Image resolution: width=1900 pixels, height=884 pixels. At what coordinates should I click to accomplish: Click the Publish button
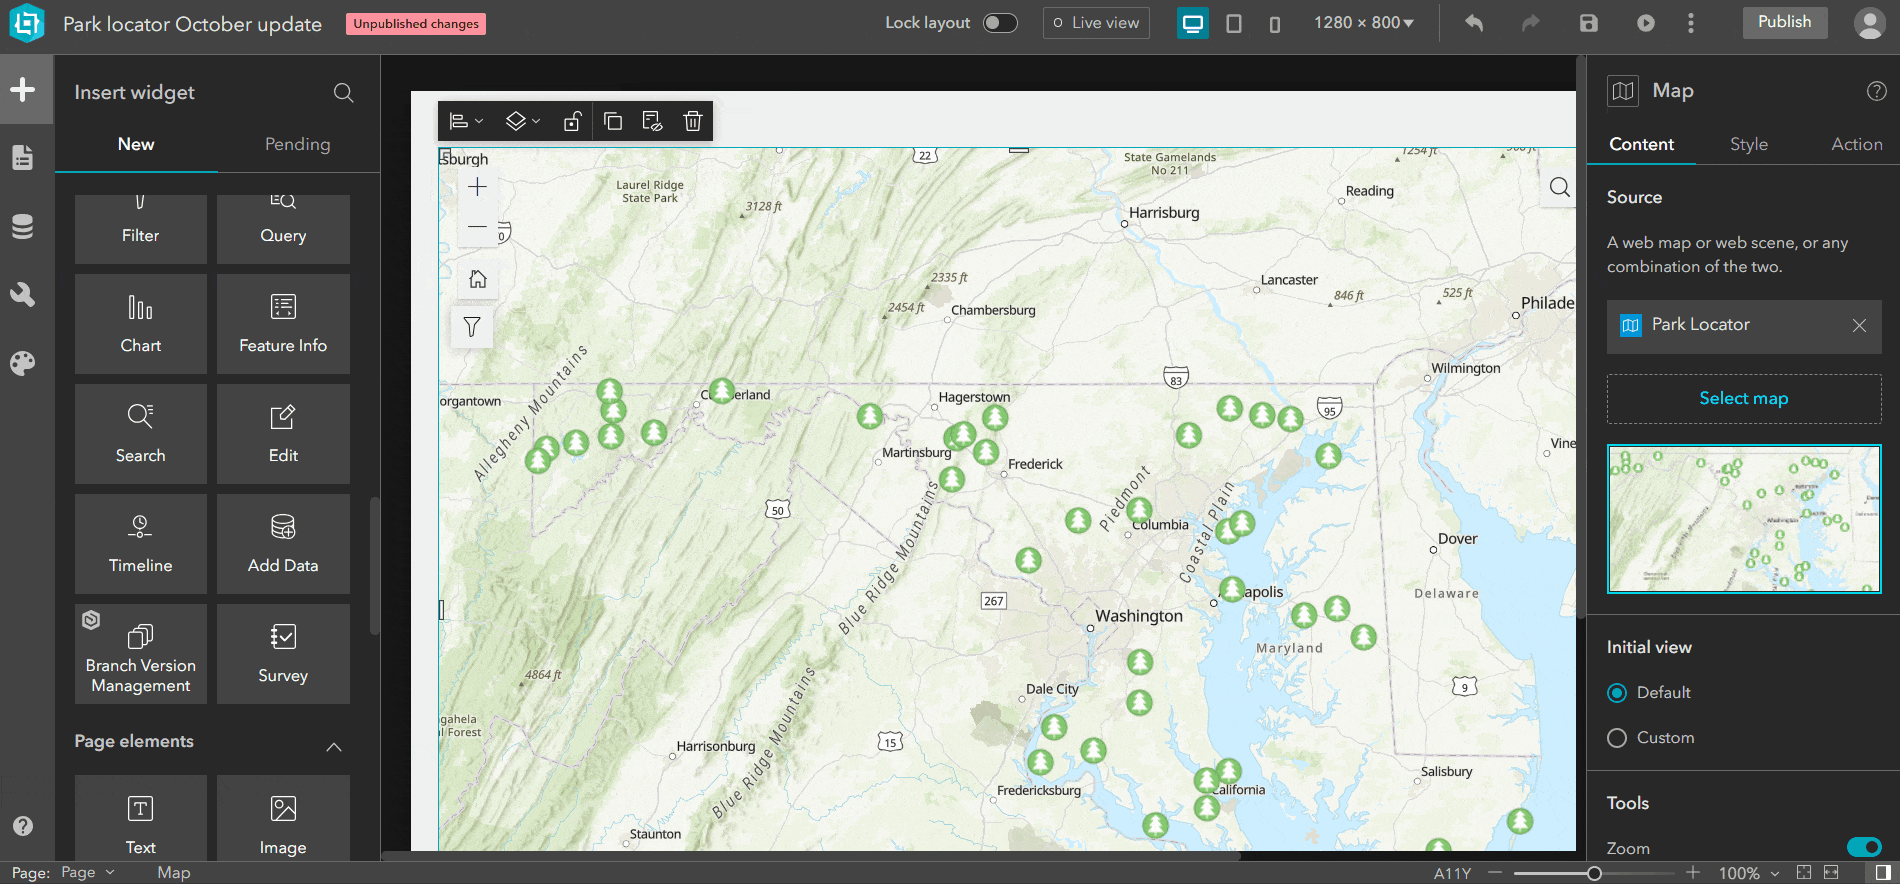1784,22
